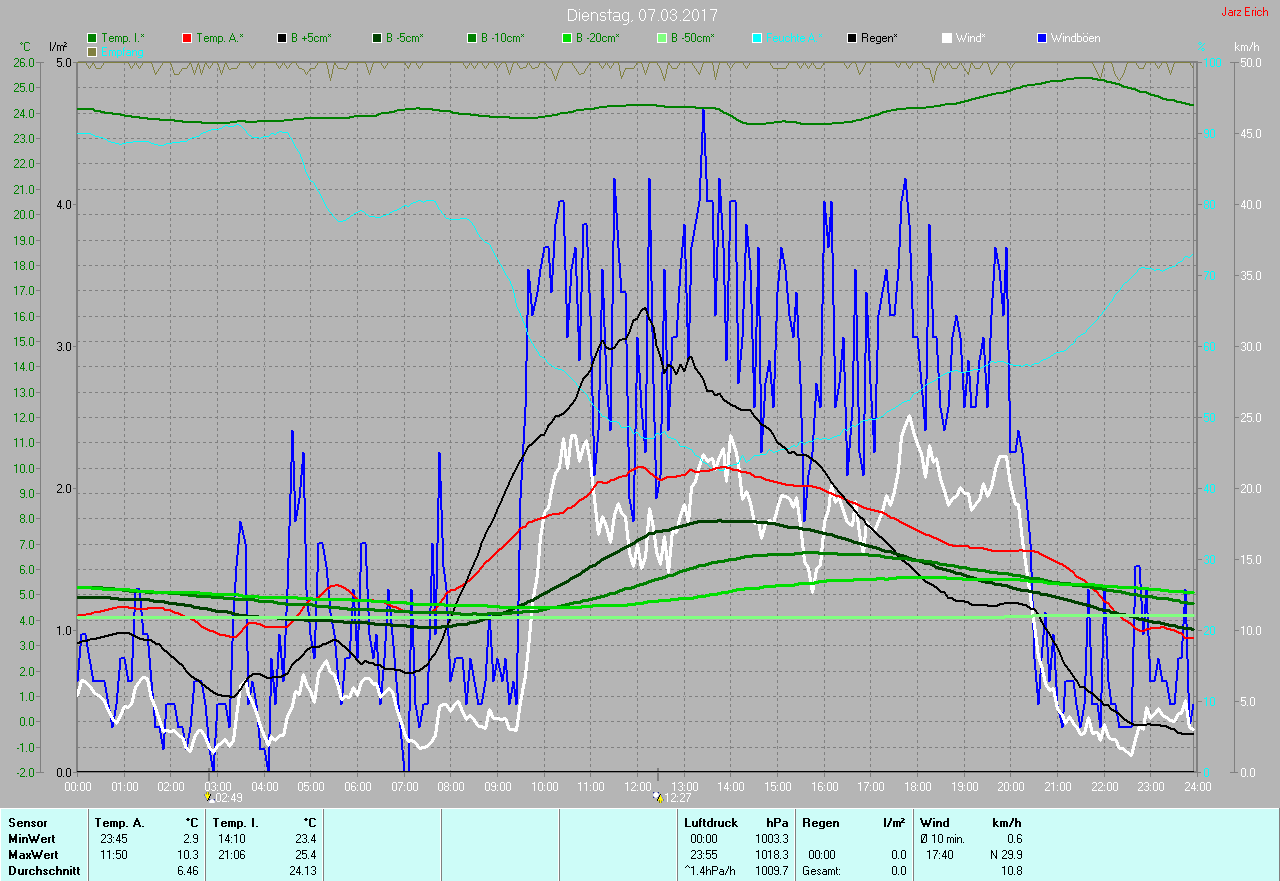This screenshot has height=881, width=1280.
Task: Click the Jarz Erich label
Action: (x=1244, y=13)
